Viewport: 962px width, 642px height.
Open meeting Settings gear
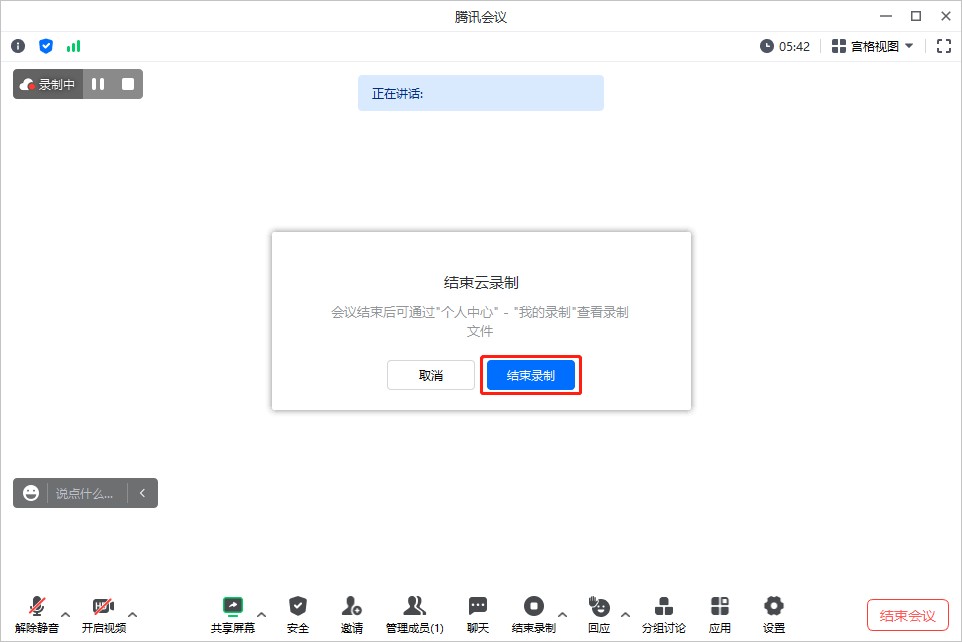coord(773,614)
